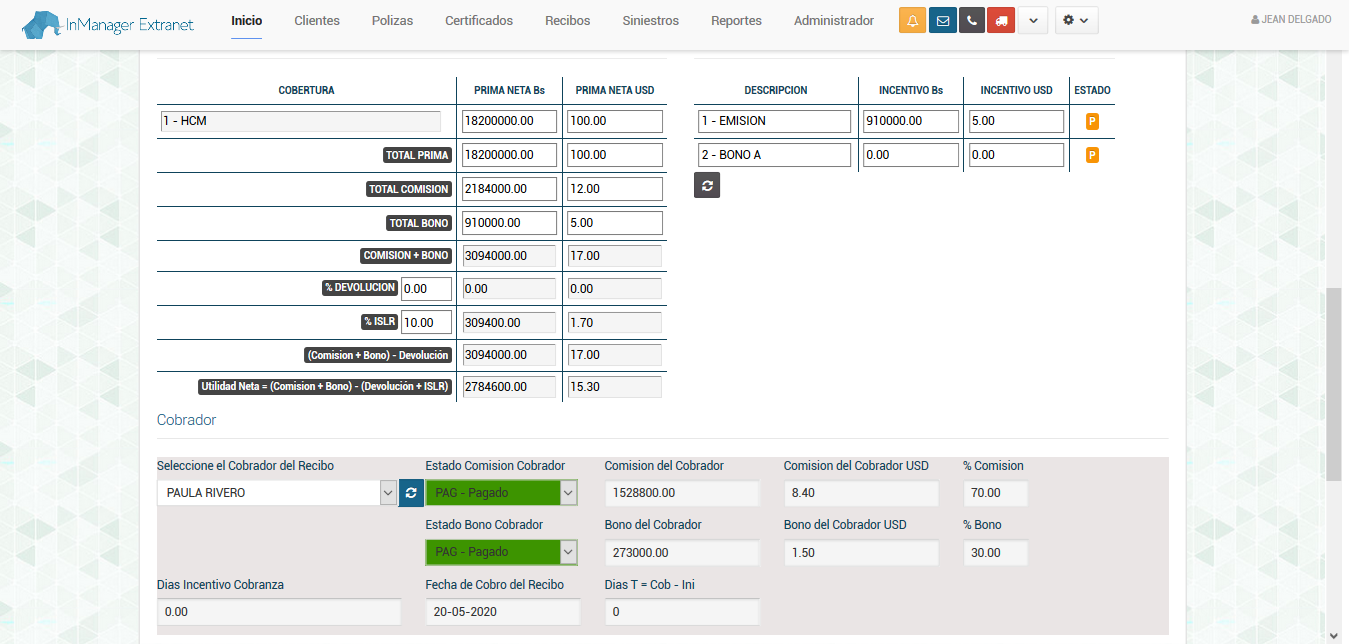The image size is (1349, 644).
Task: Open the settings gear dropdown
Action: pyautogui.click(x=1076, y=21)
